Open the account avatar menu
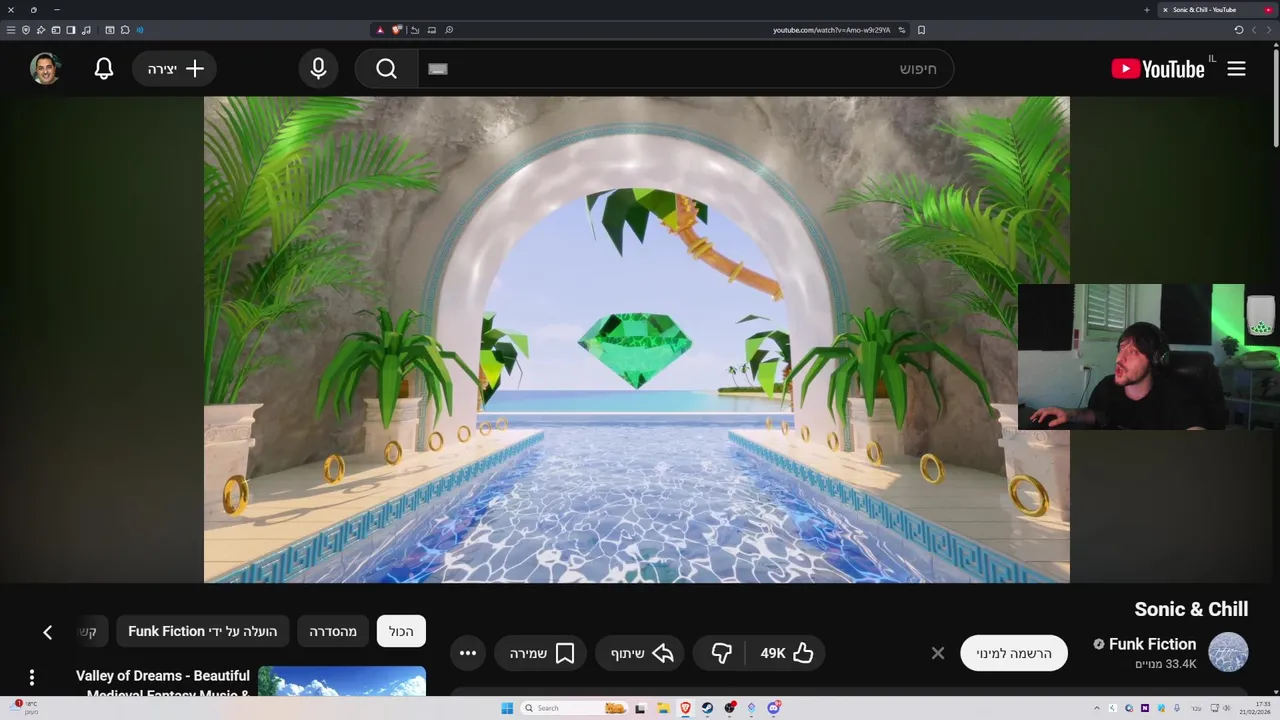This screenshot has width=1280, height=720. pos(45,68)
